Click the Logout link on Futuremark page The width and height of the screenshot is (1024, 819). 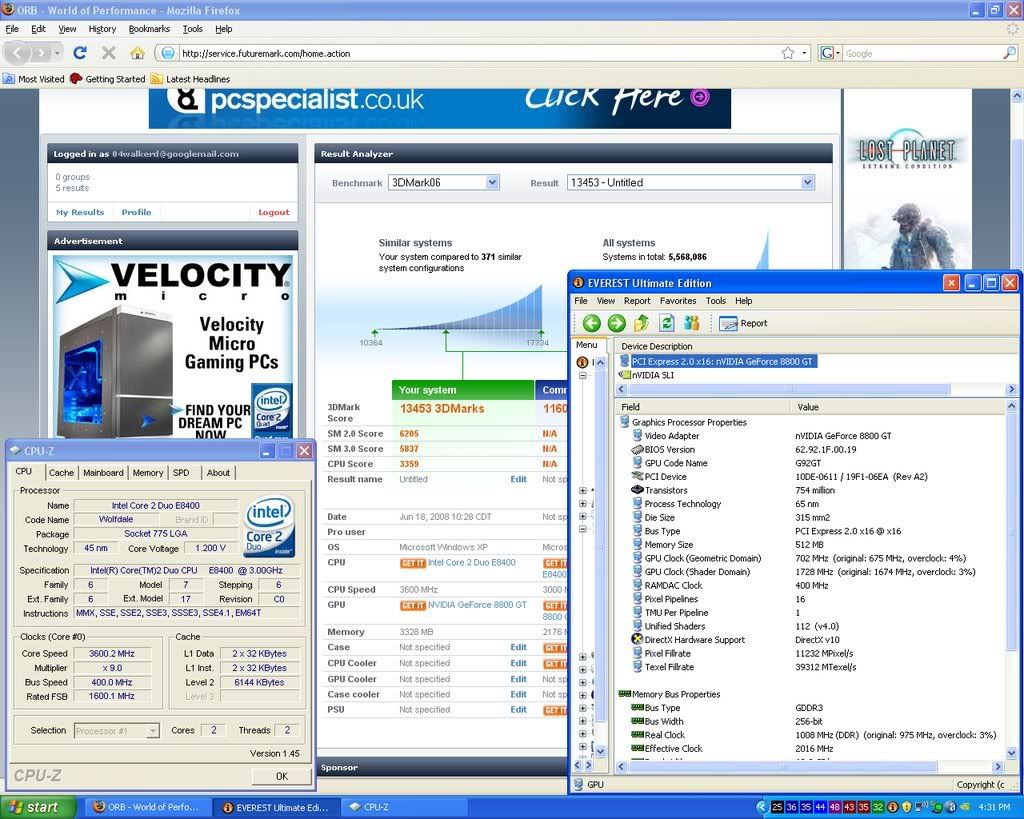(x=274, y=212)
